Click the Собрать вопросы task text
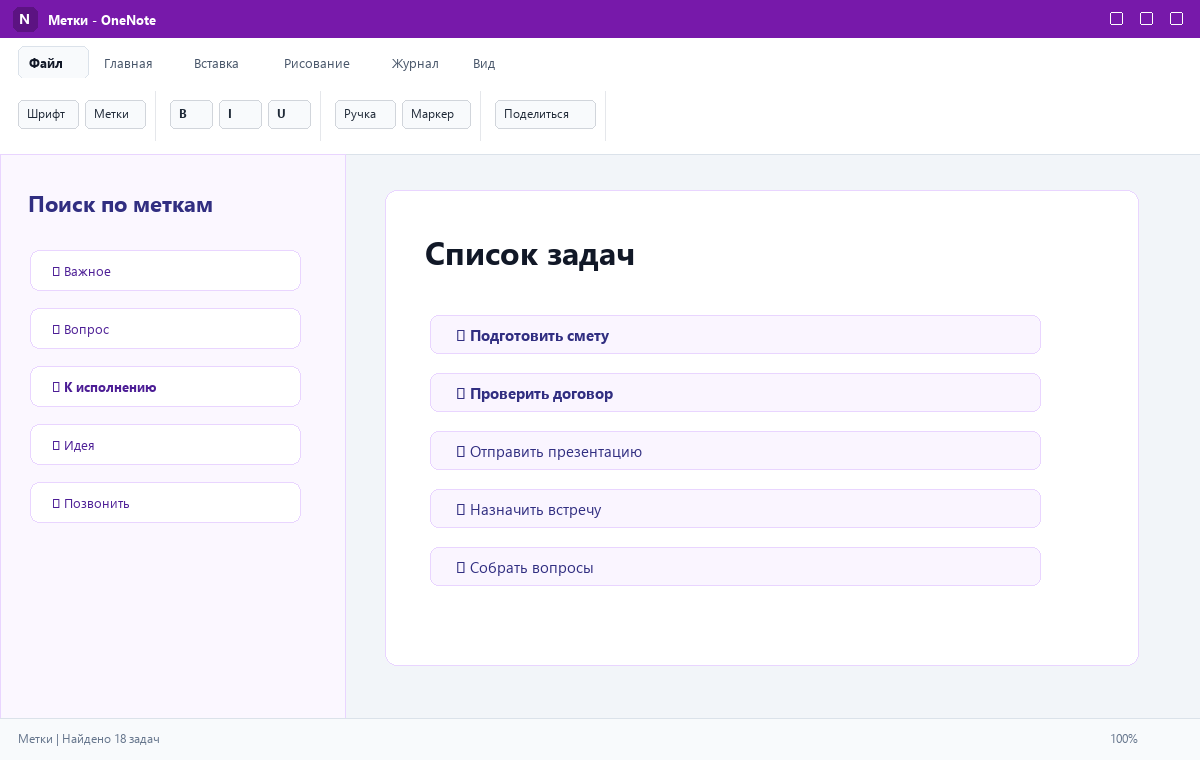The width and height of the screenshot is (1200, 760). coord(531,568)
